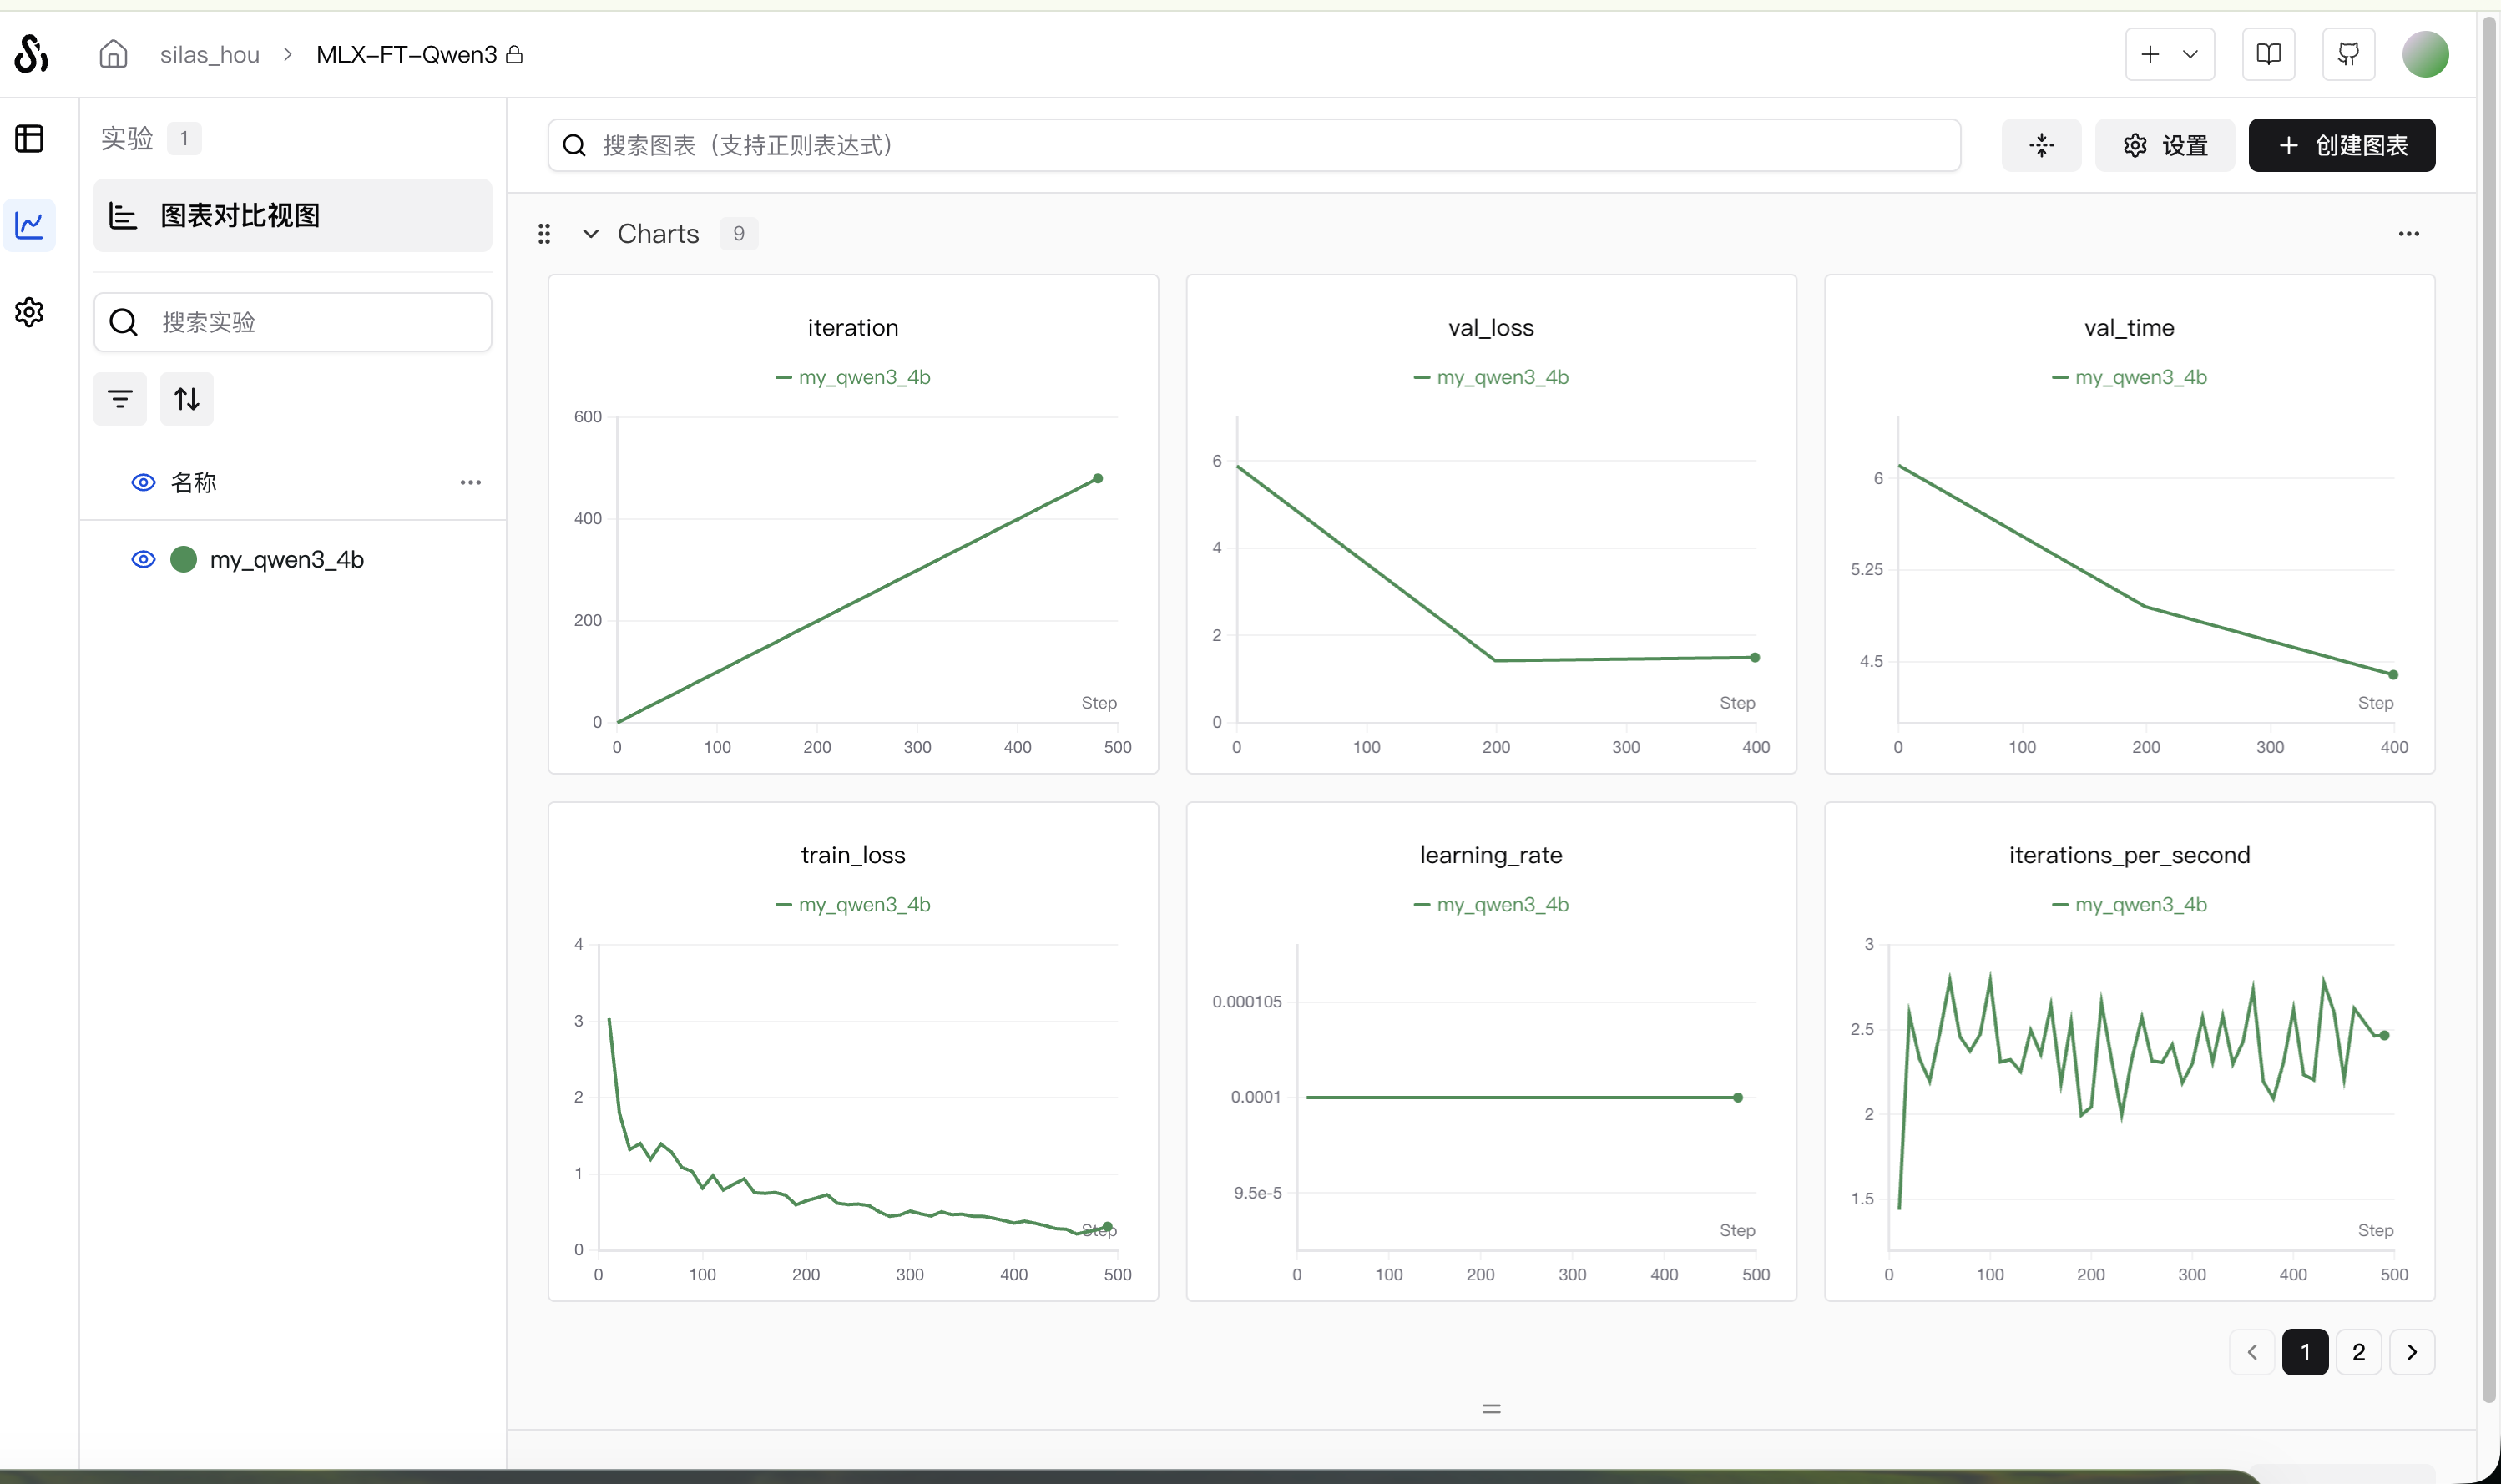Image resolution: width=2501 pixels, height=1484 pixels.
Task: Open the table view sidebar icon
Action: (x=29, y=138)
